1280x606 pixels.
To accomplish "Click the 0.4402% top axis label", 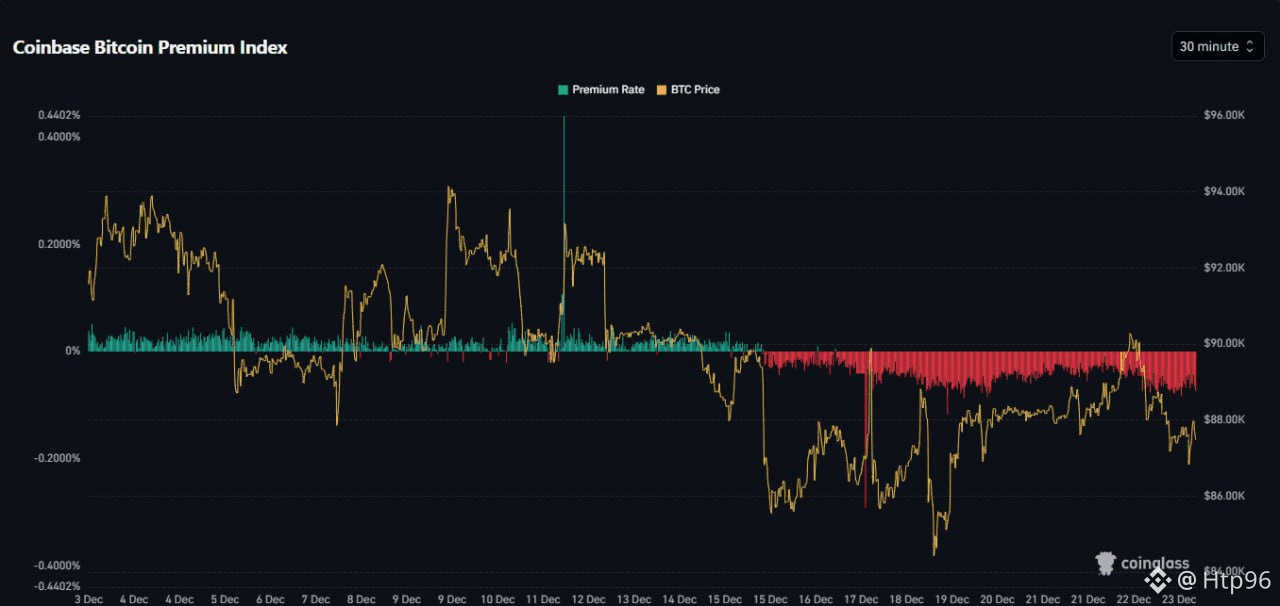I will [x=59, y=116].
